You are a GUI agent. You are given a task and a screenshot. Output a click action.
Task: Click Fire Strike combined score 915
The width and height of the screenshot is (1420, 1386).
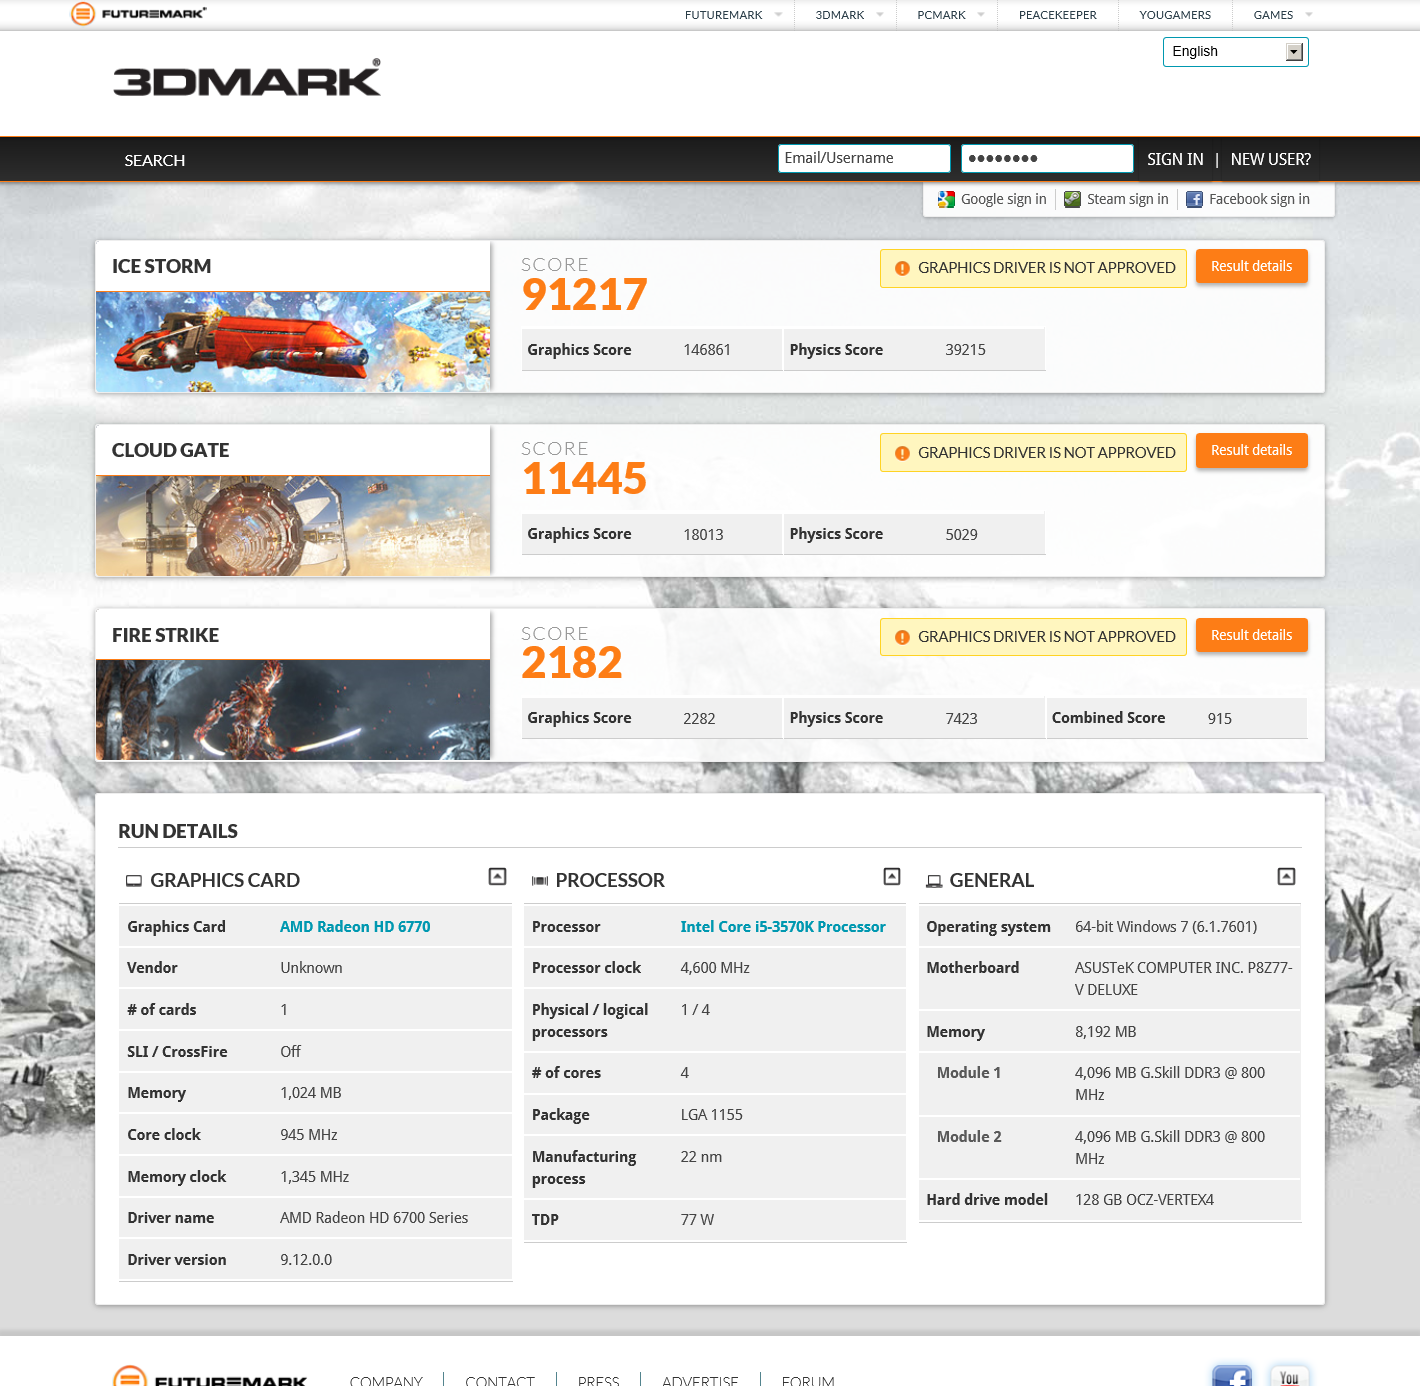point(1220,719)
